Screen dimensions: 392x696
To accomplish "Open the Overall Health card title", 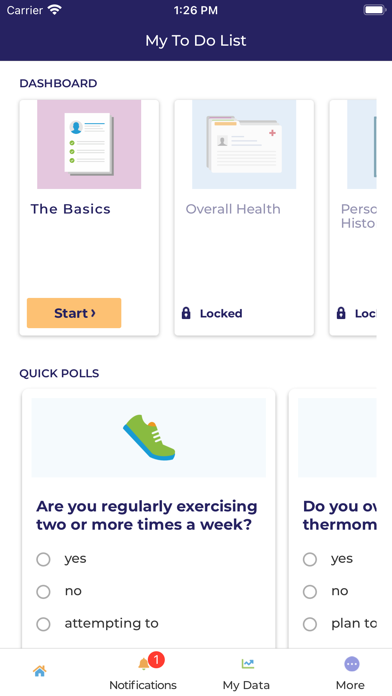I will pos(233,209).
